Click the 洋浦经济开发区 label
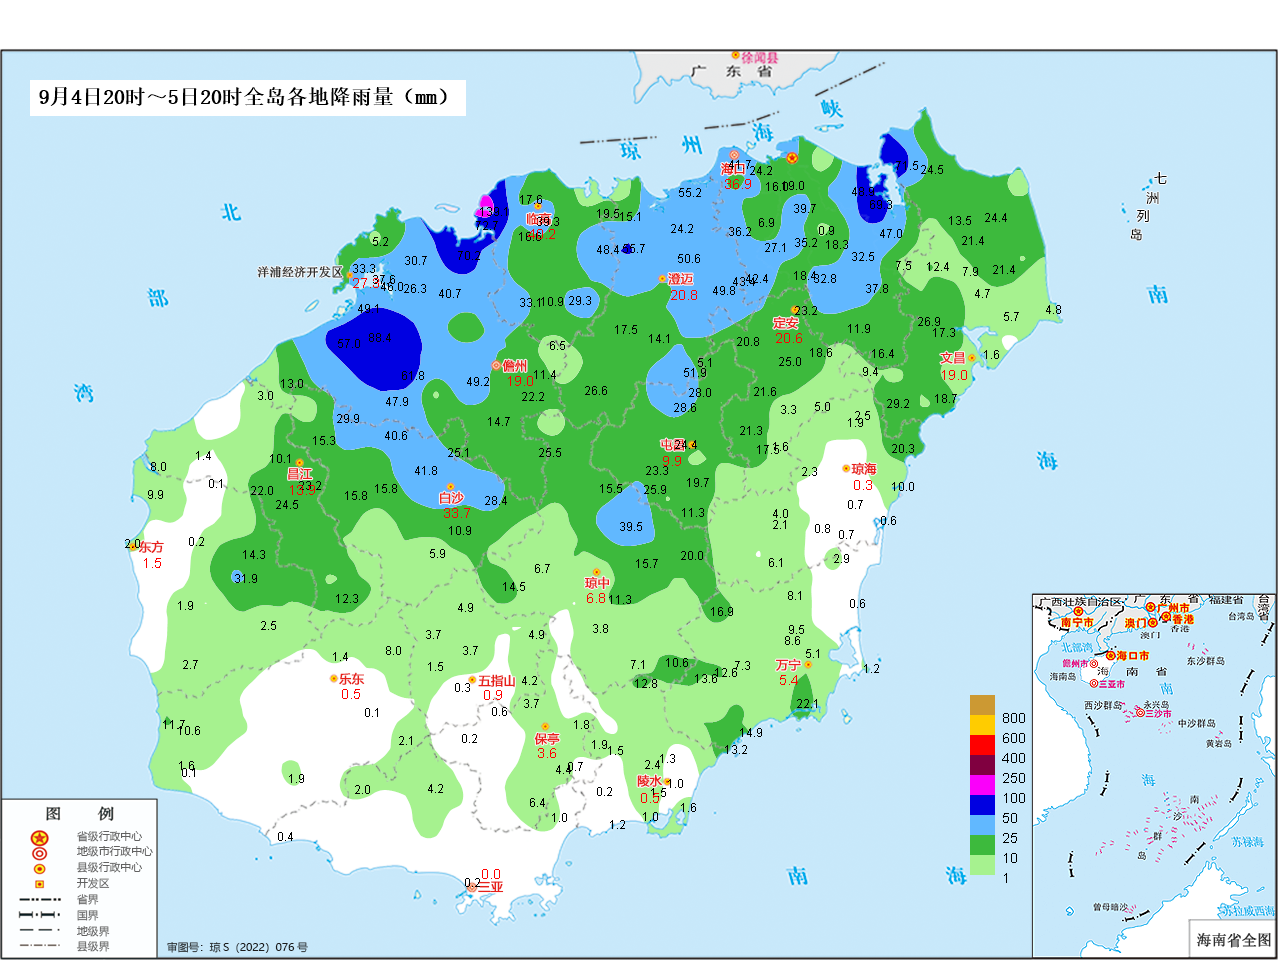1278x960 pixels. coord(300,272)
